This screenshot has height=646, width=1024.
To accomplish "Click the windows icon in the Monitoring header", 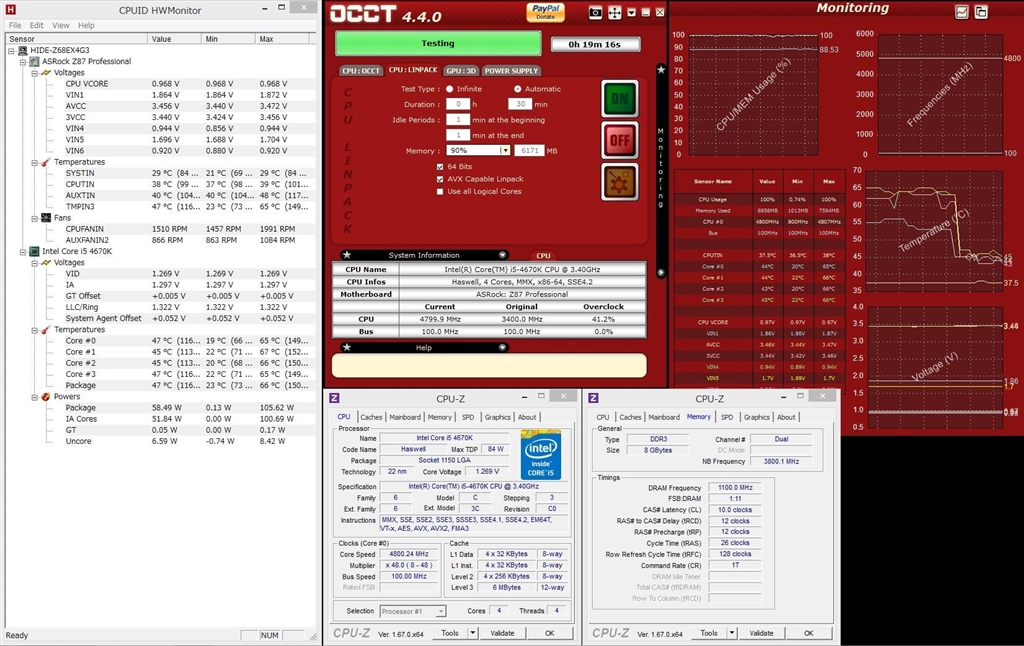I will (981, 12).
